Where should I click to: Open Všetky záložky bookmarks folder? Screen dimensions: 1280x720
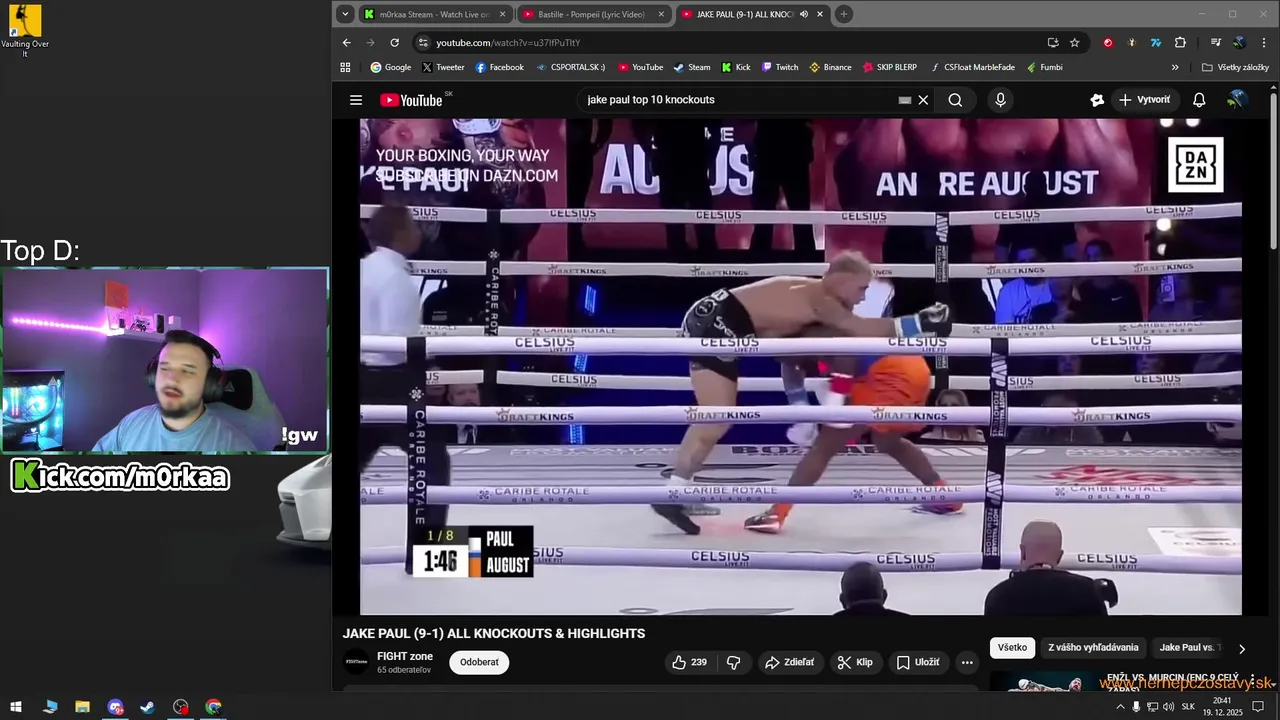tap(1236, 67)
